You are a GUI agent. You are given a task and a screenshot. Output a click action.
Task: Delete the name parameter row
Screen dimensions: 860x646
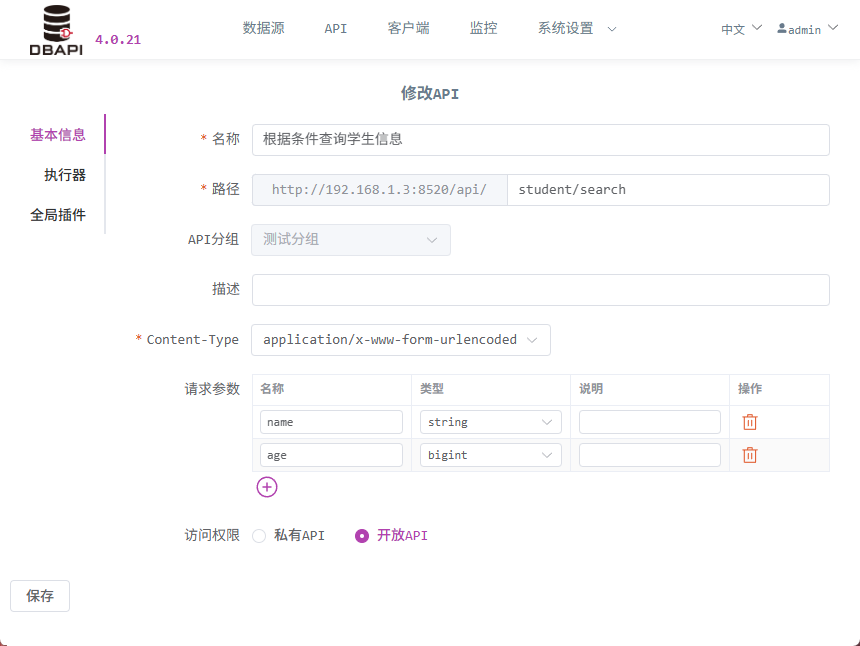[x=750, y=422]
